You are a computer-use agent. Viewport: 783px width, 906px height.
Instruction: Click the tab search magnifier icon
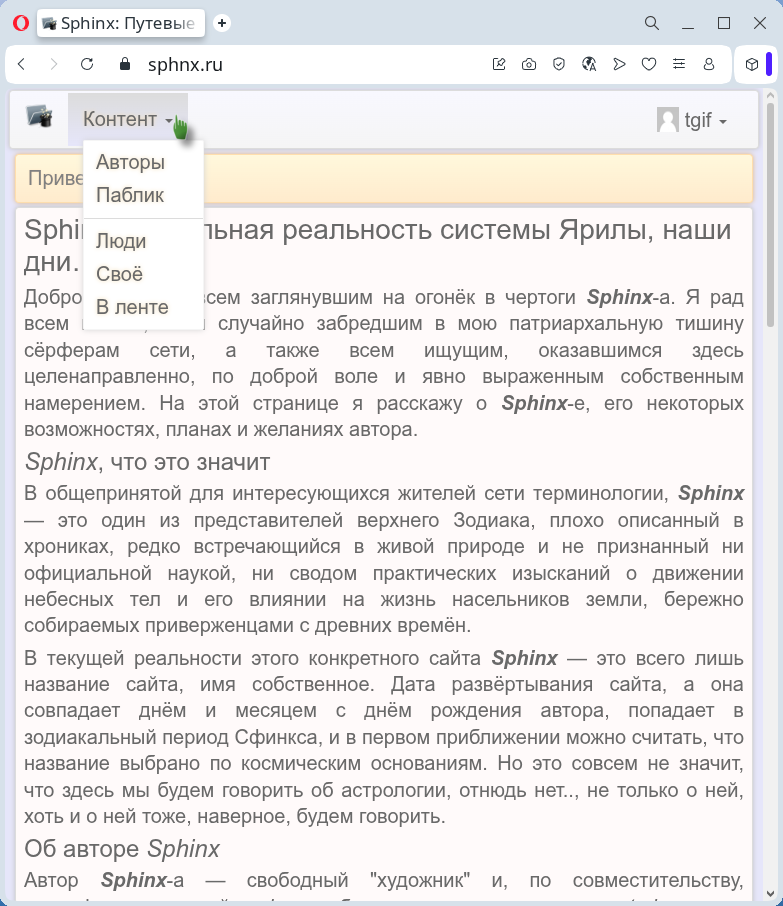tap(651, 23)
